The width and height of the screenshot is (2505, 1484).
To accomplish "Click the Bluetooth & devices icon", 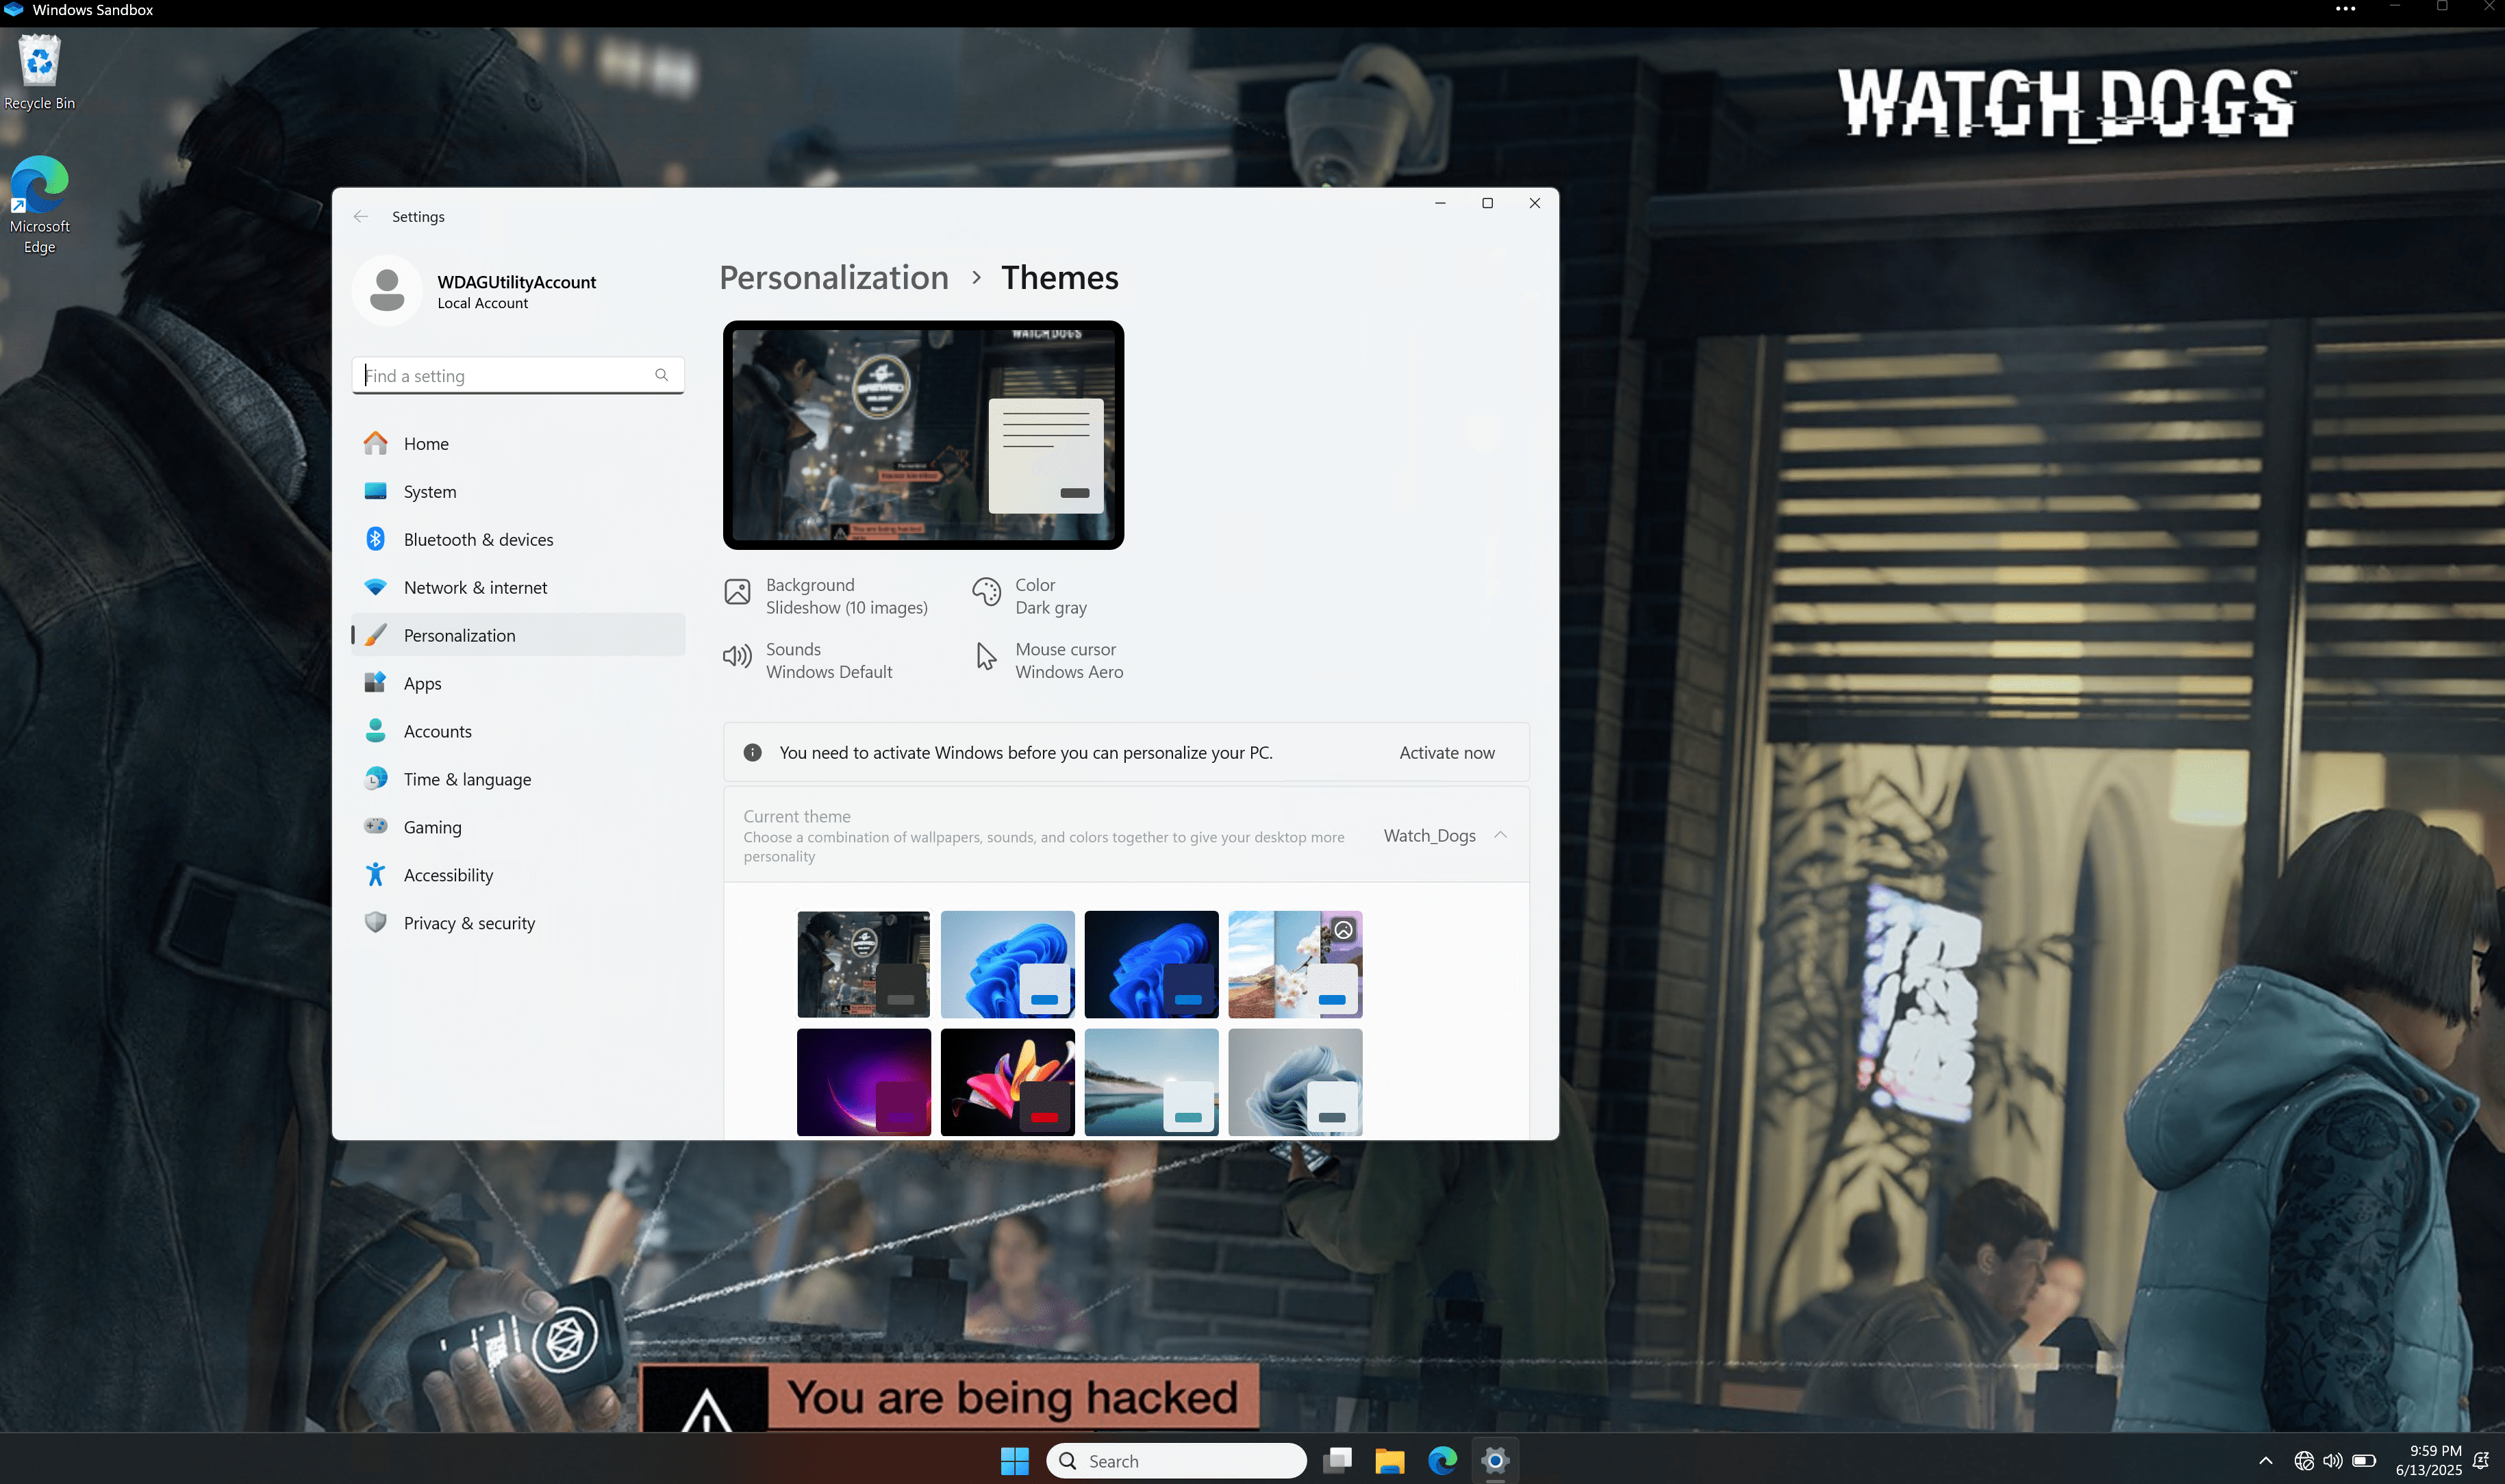I will click(x=375, y=539).
